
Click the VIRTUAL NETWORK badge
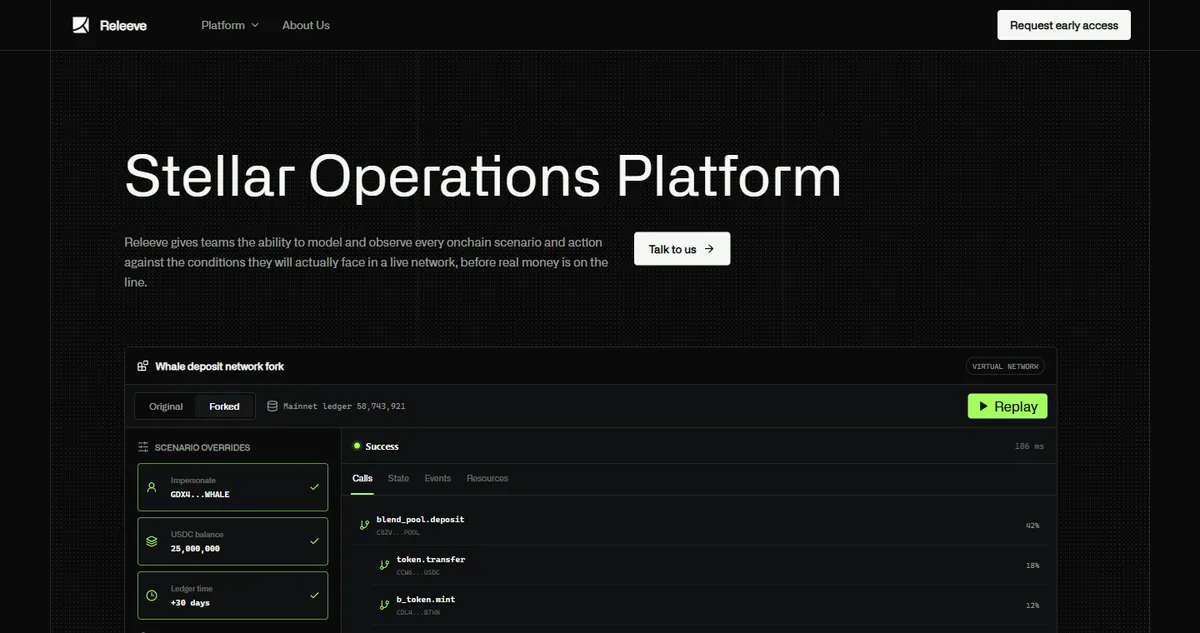tap(1006, 367)
